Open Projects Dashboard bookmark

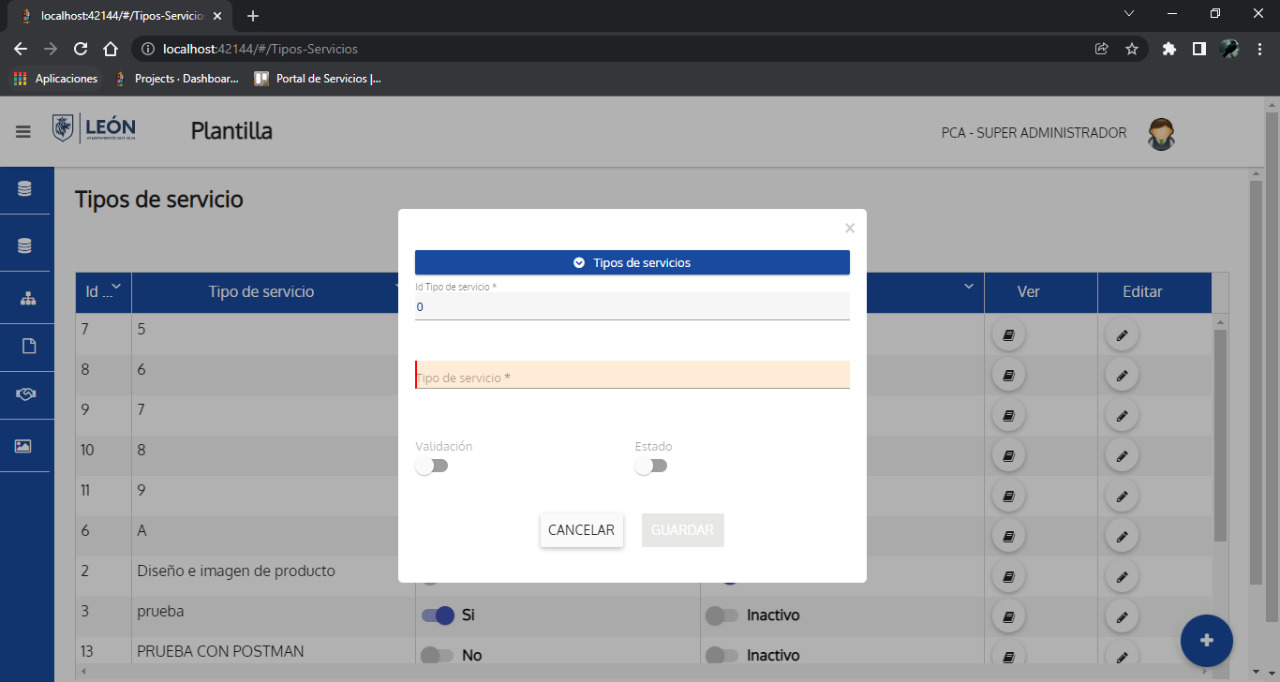177,78
